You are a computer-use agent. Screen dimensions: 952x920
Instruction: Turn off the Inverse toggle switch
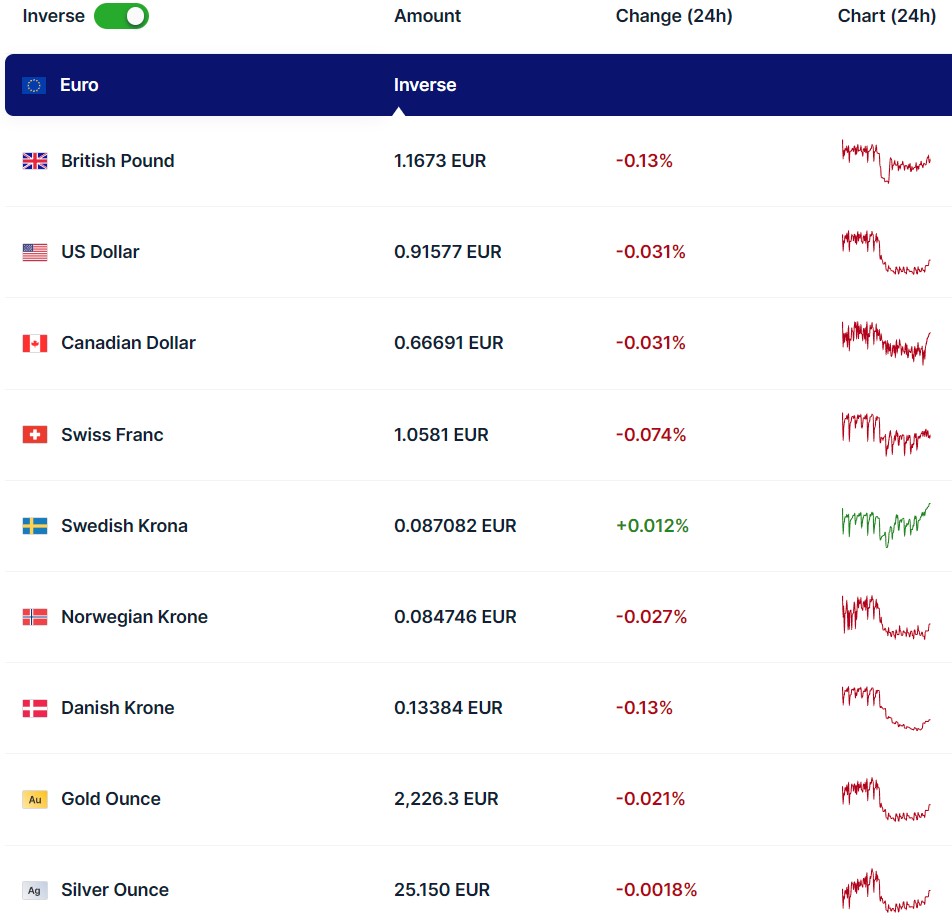point(121,16)
